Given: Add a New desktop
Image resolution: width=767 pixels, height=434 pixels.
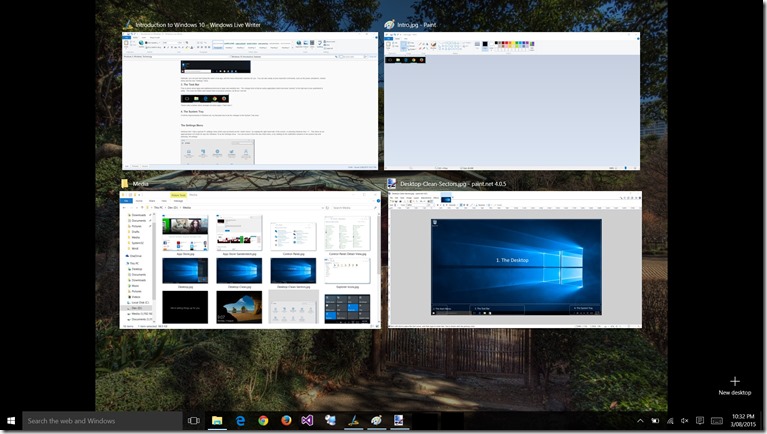Looking at the screenshot, I should [x=734, y=385].
